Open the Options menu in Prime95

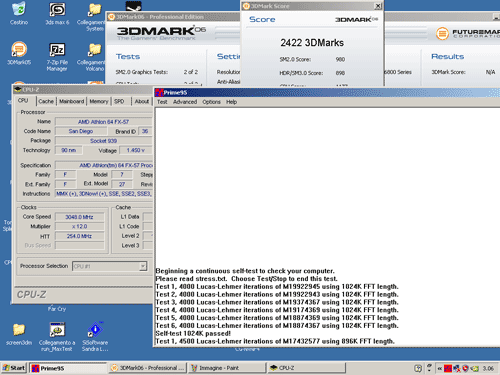pos(211,102)
